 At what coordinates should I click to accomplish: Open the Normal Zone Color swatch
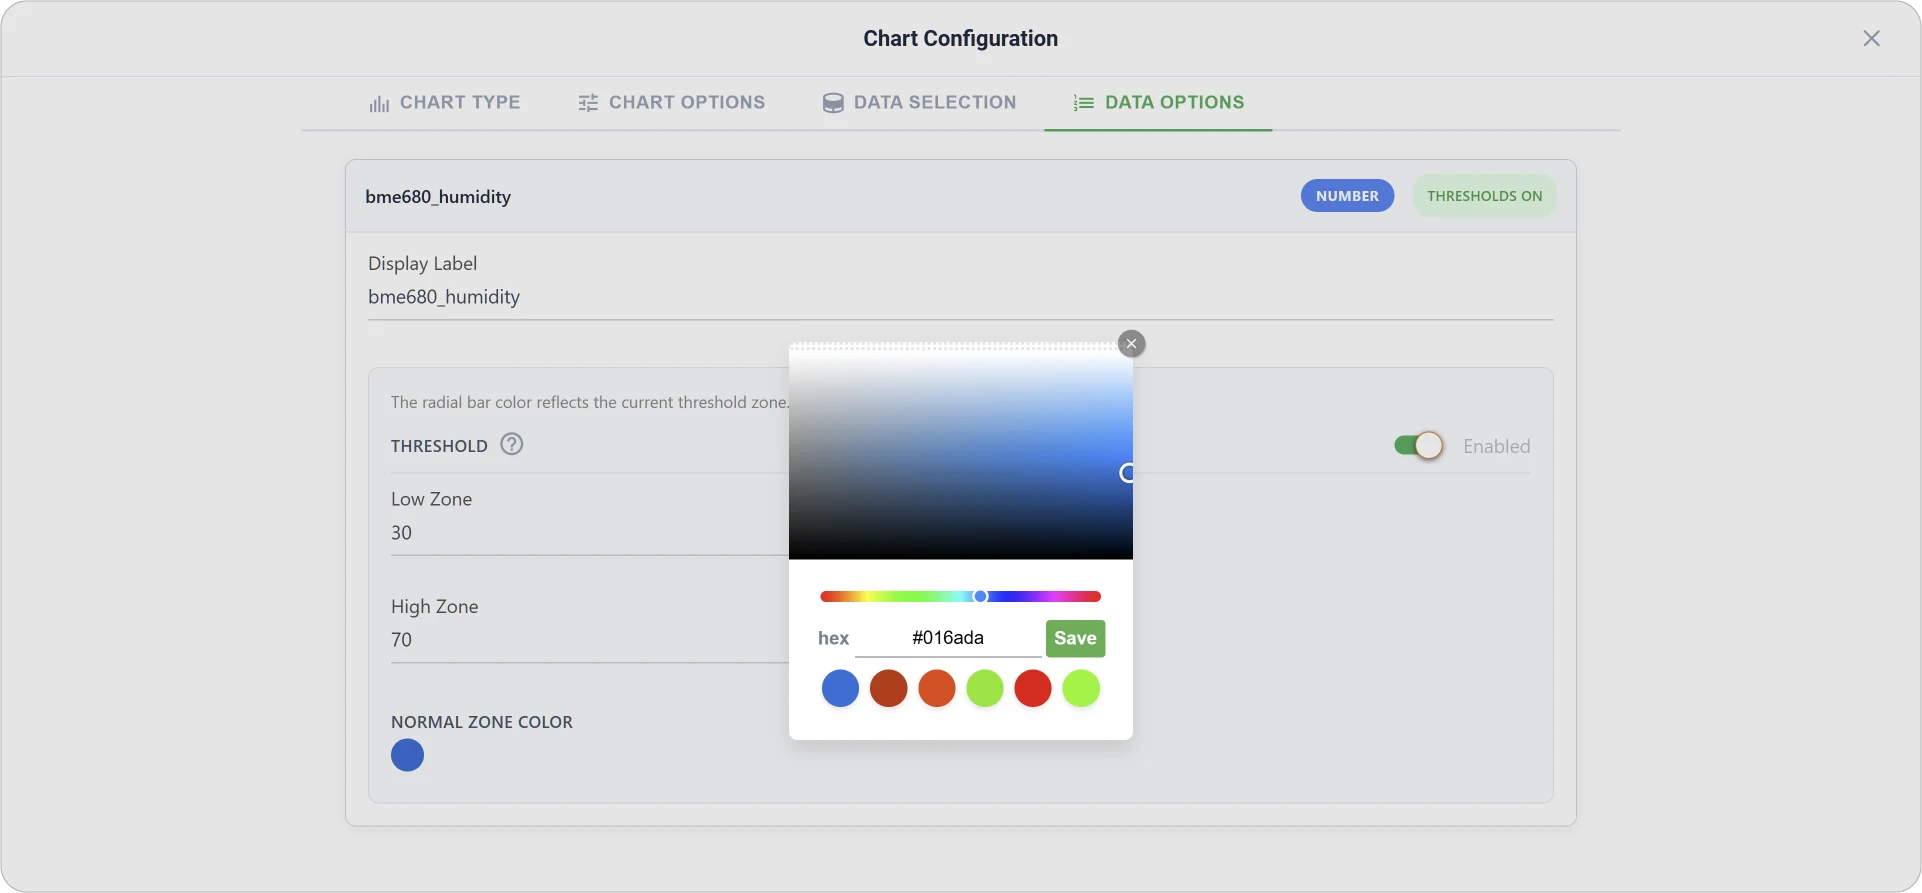click(x=407, y=755)
